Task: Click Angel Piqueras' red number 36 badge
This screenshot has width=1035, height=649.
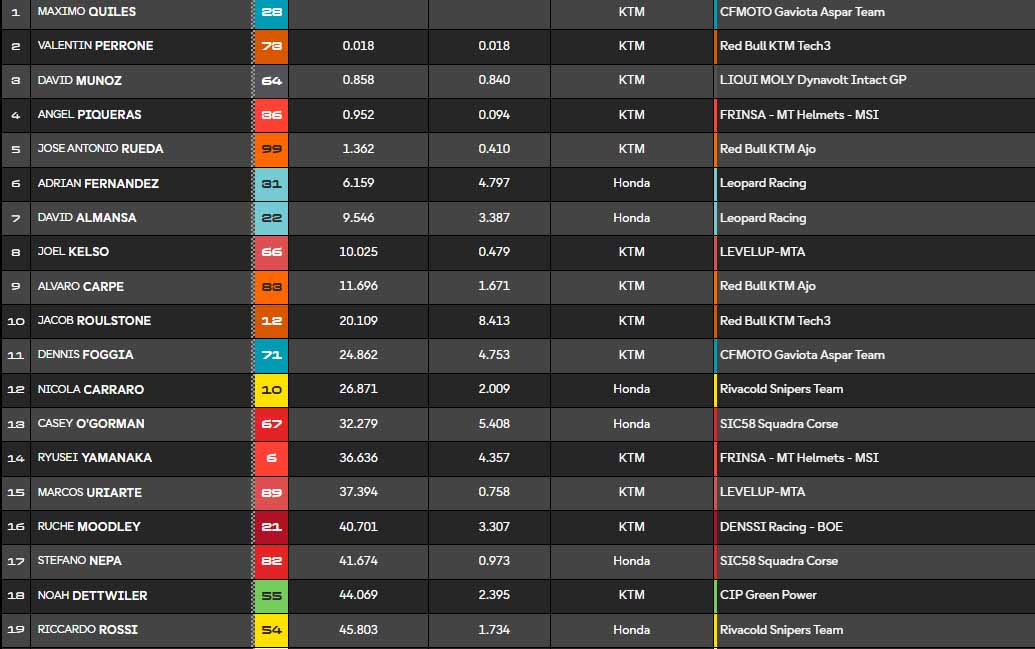Action: [x=270, y=115]
